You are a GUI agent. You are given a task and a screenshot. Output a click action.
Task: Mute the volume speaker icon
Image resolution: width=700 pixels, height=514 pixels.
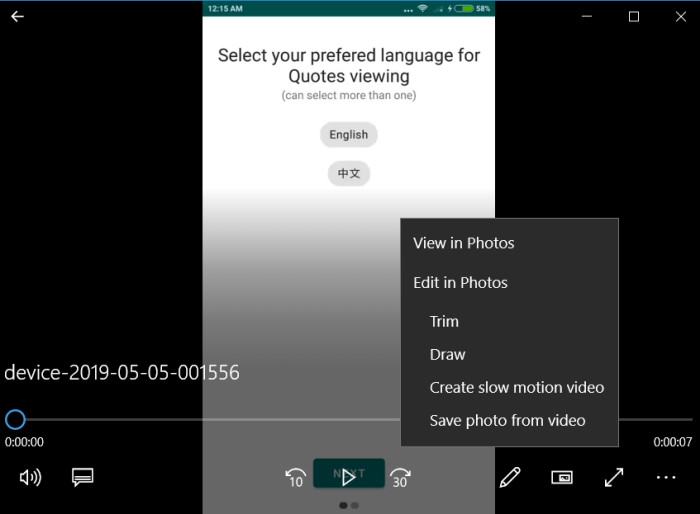[31, 477]
